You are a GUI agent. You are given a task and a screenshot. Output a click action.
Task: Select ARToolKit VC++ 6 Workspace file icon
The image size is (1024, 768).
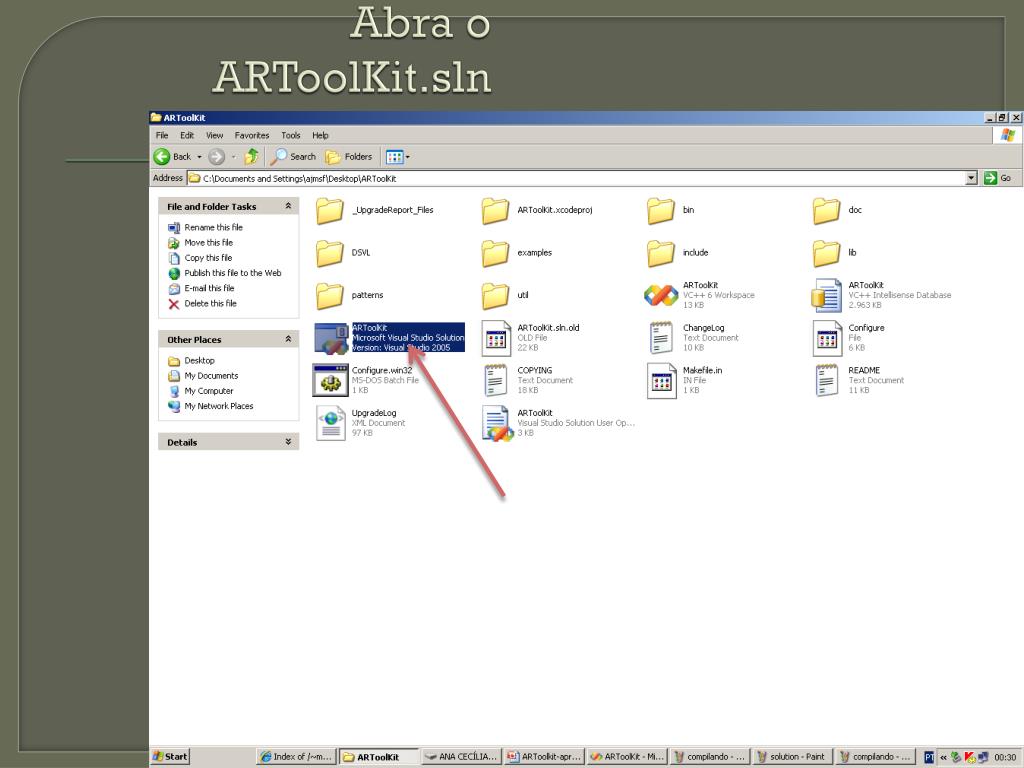tap(661, 295)
